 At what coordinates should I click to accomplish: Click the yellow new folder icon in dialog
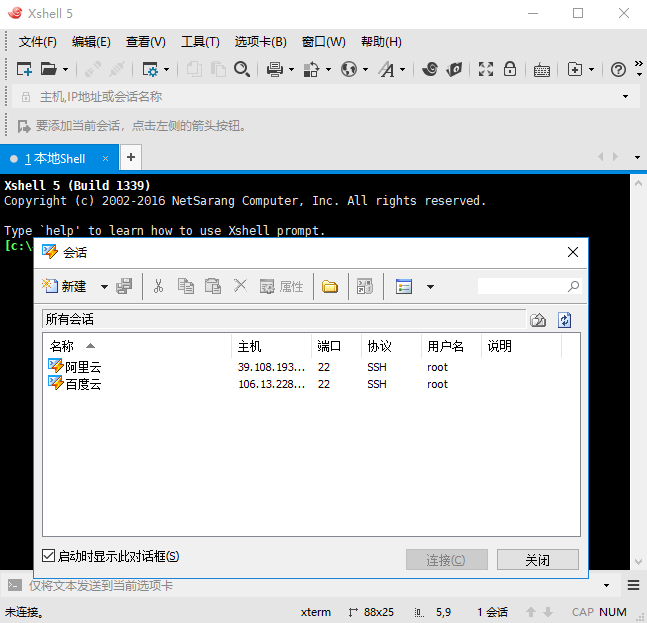pos(330,286)
